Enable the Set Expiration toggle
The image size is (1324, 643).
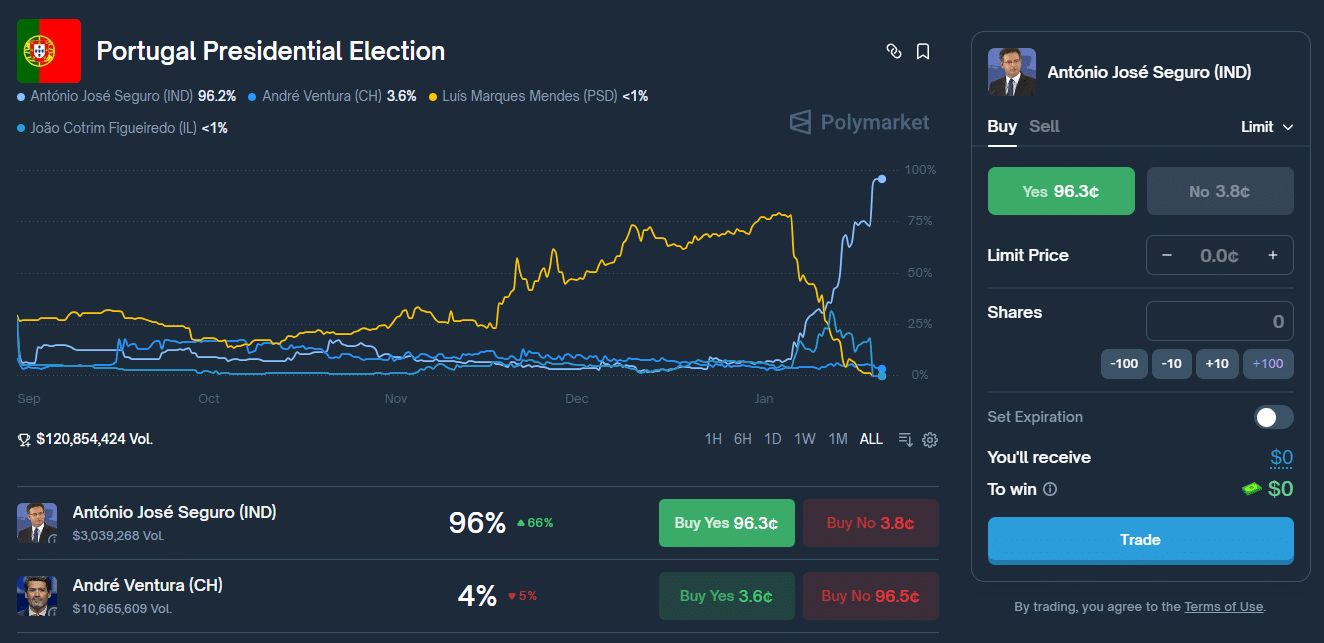point(1274,417)
